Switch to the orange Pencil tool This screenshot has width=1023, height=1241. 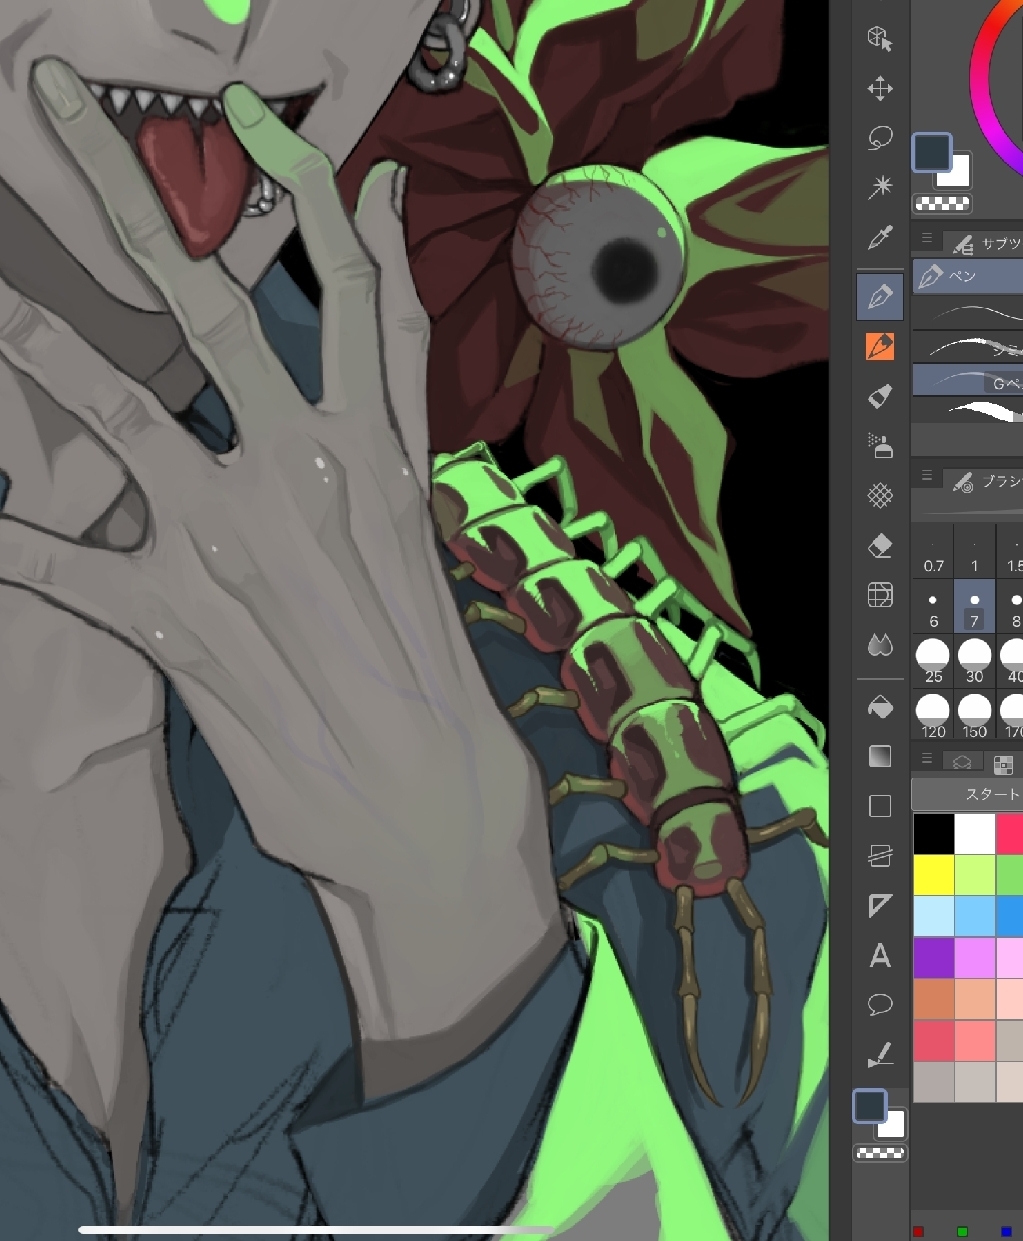point(880,347)
